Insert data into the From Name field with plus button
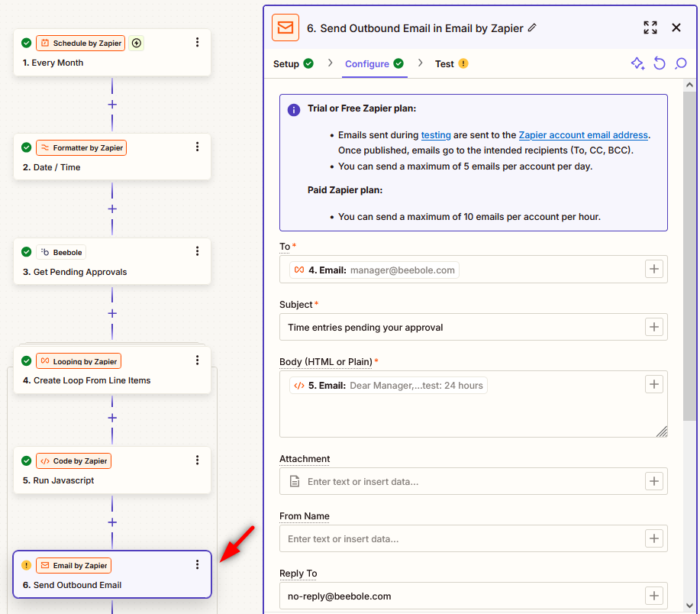 pyautogui.click(x=654, y=539)
